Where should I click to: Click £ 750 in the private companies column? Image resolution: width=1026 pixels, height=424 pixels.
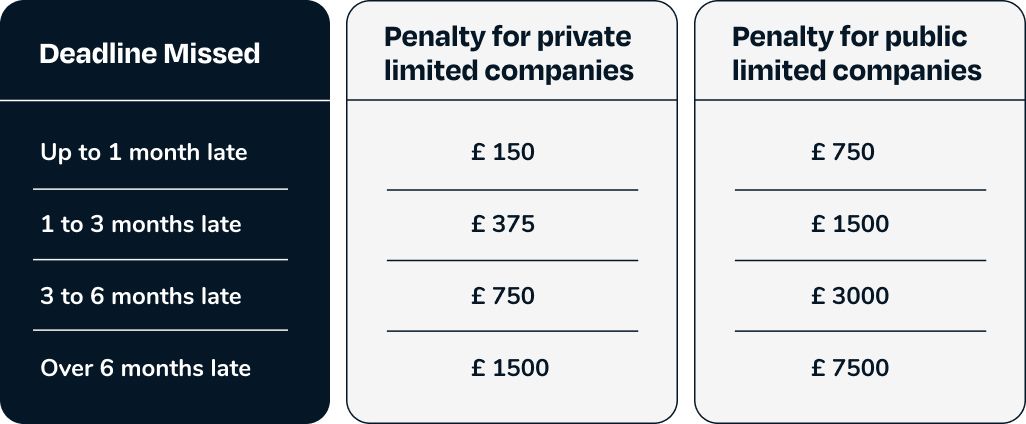503,297
